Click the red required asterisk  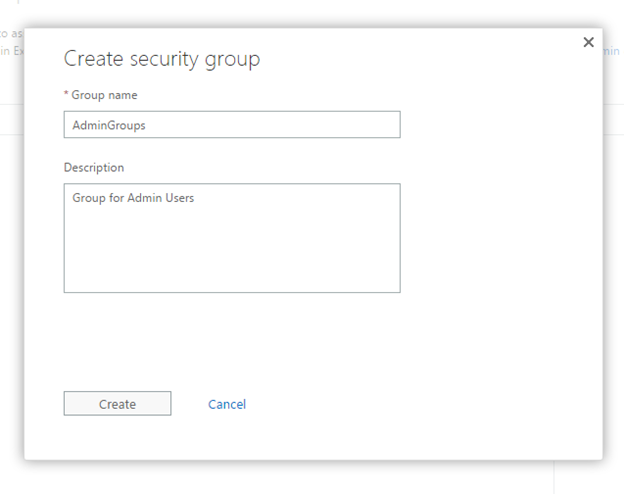(66, 94)
